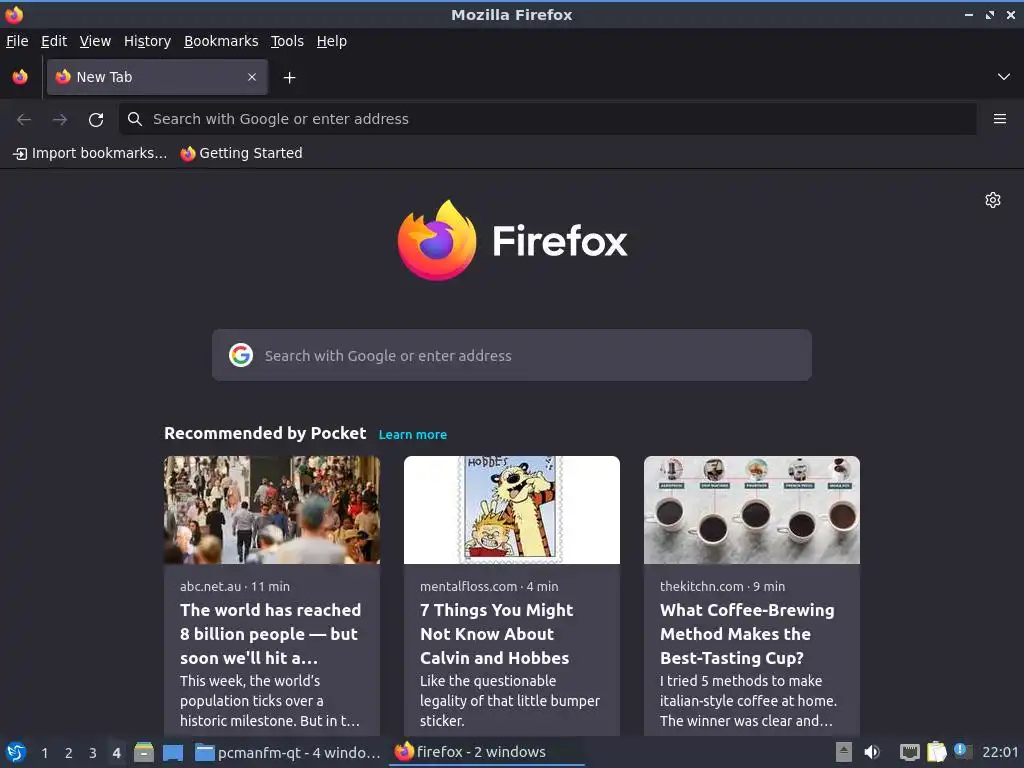1024x768 pixels.
Task: Open the coffee cups thumbnail
Action: tap(752, 510)
